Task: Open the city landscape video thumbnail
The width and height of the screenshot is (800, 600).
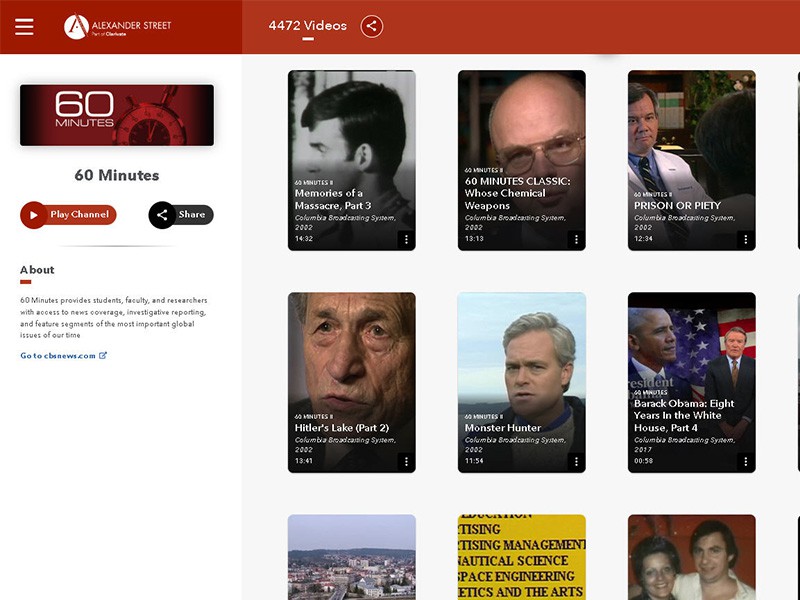Action: click(x=351, y=557)
